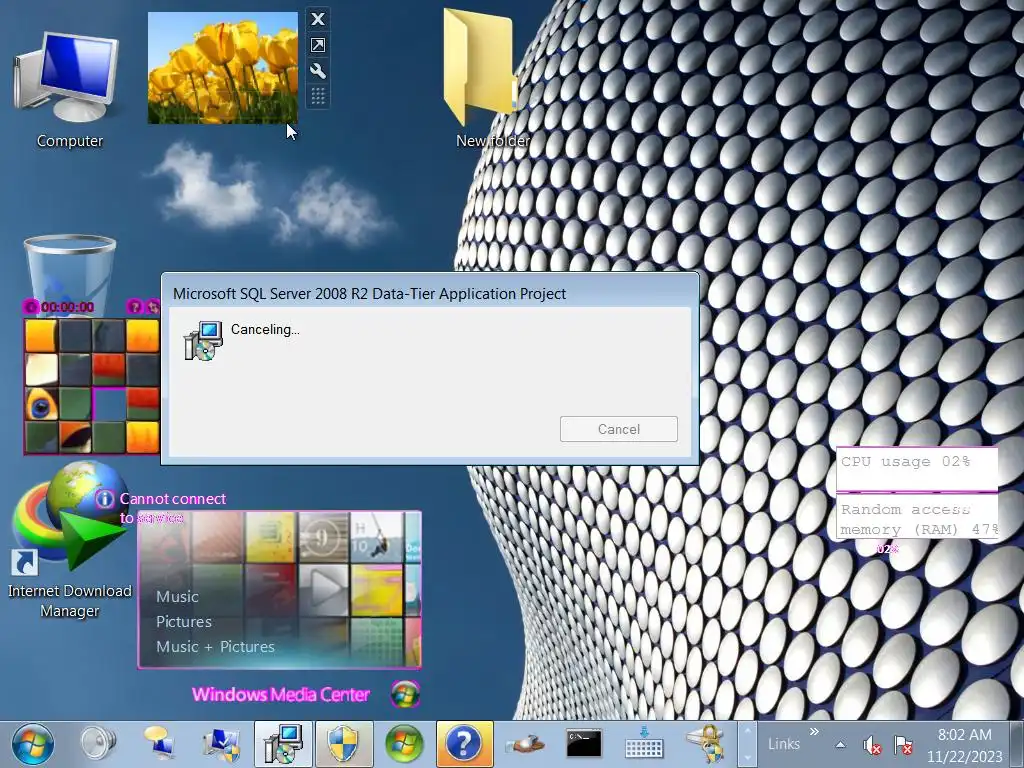
Task: Click the play tile in Media Center gadget
Action: pos(325,590)
